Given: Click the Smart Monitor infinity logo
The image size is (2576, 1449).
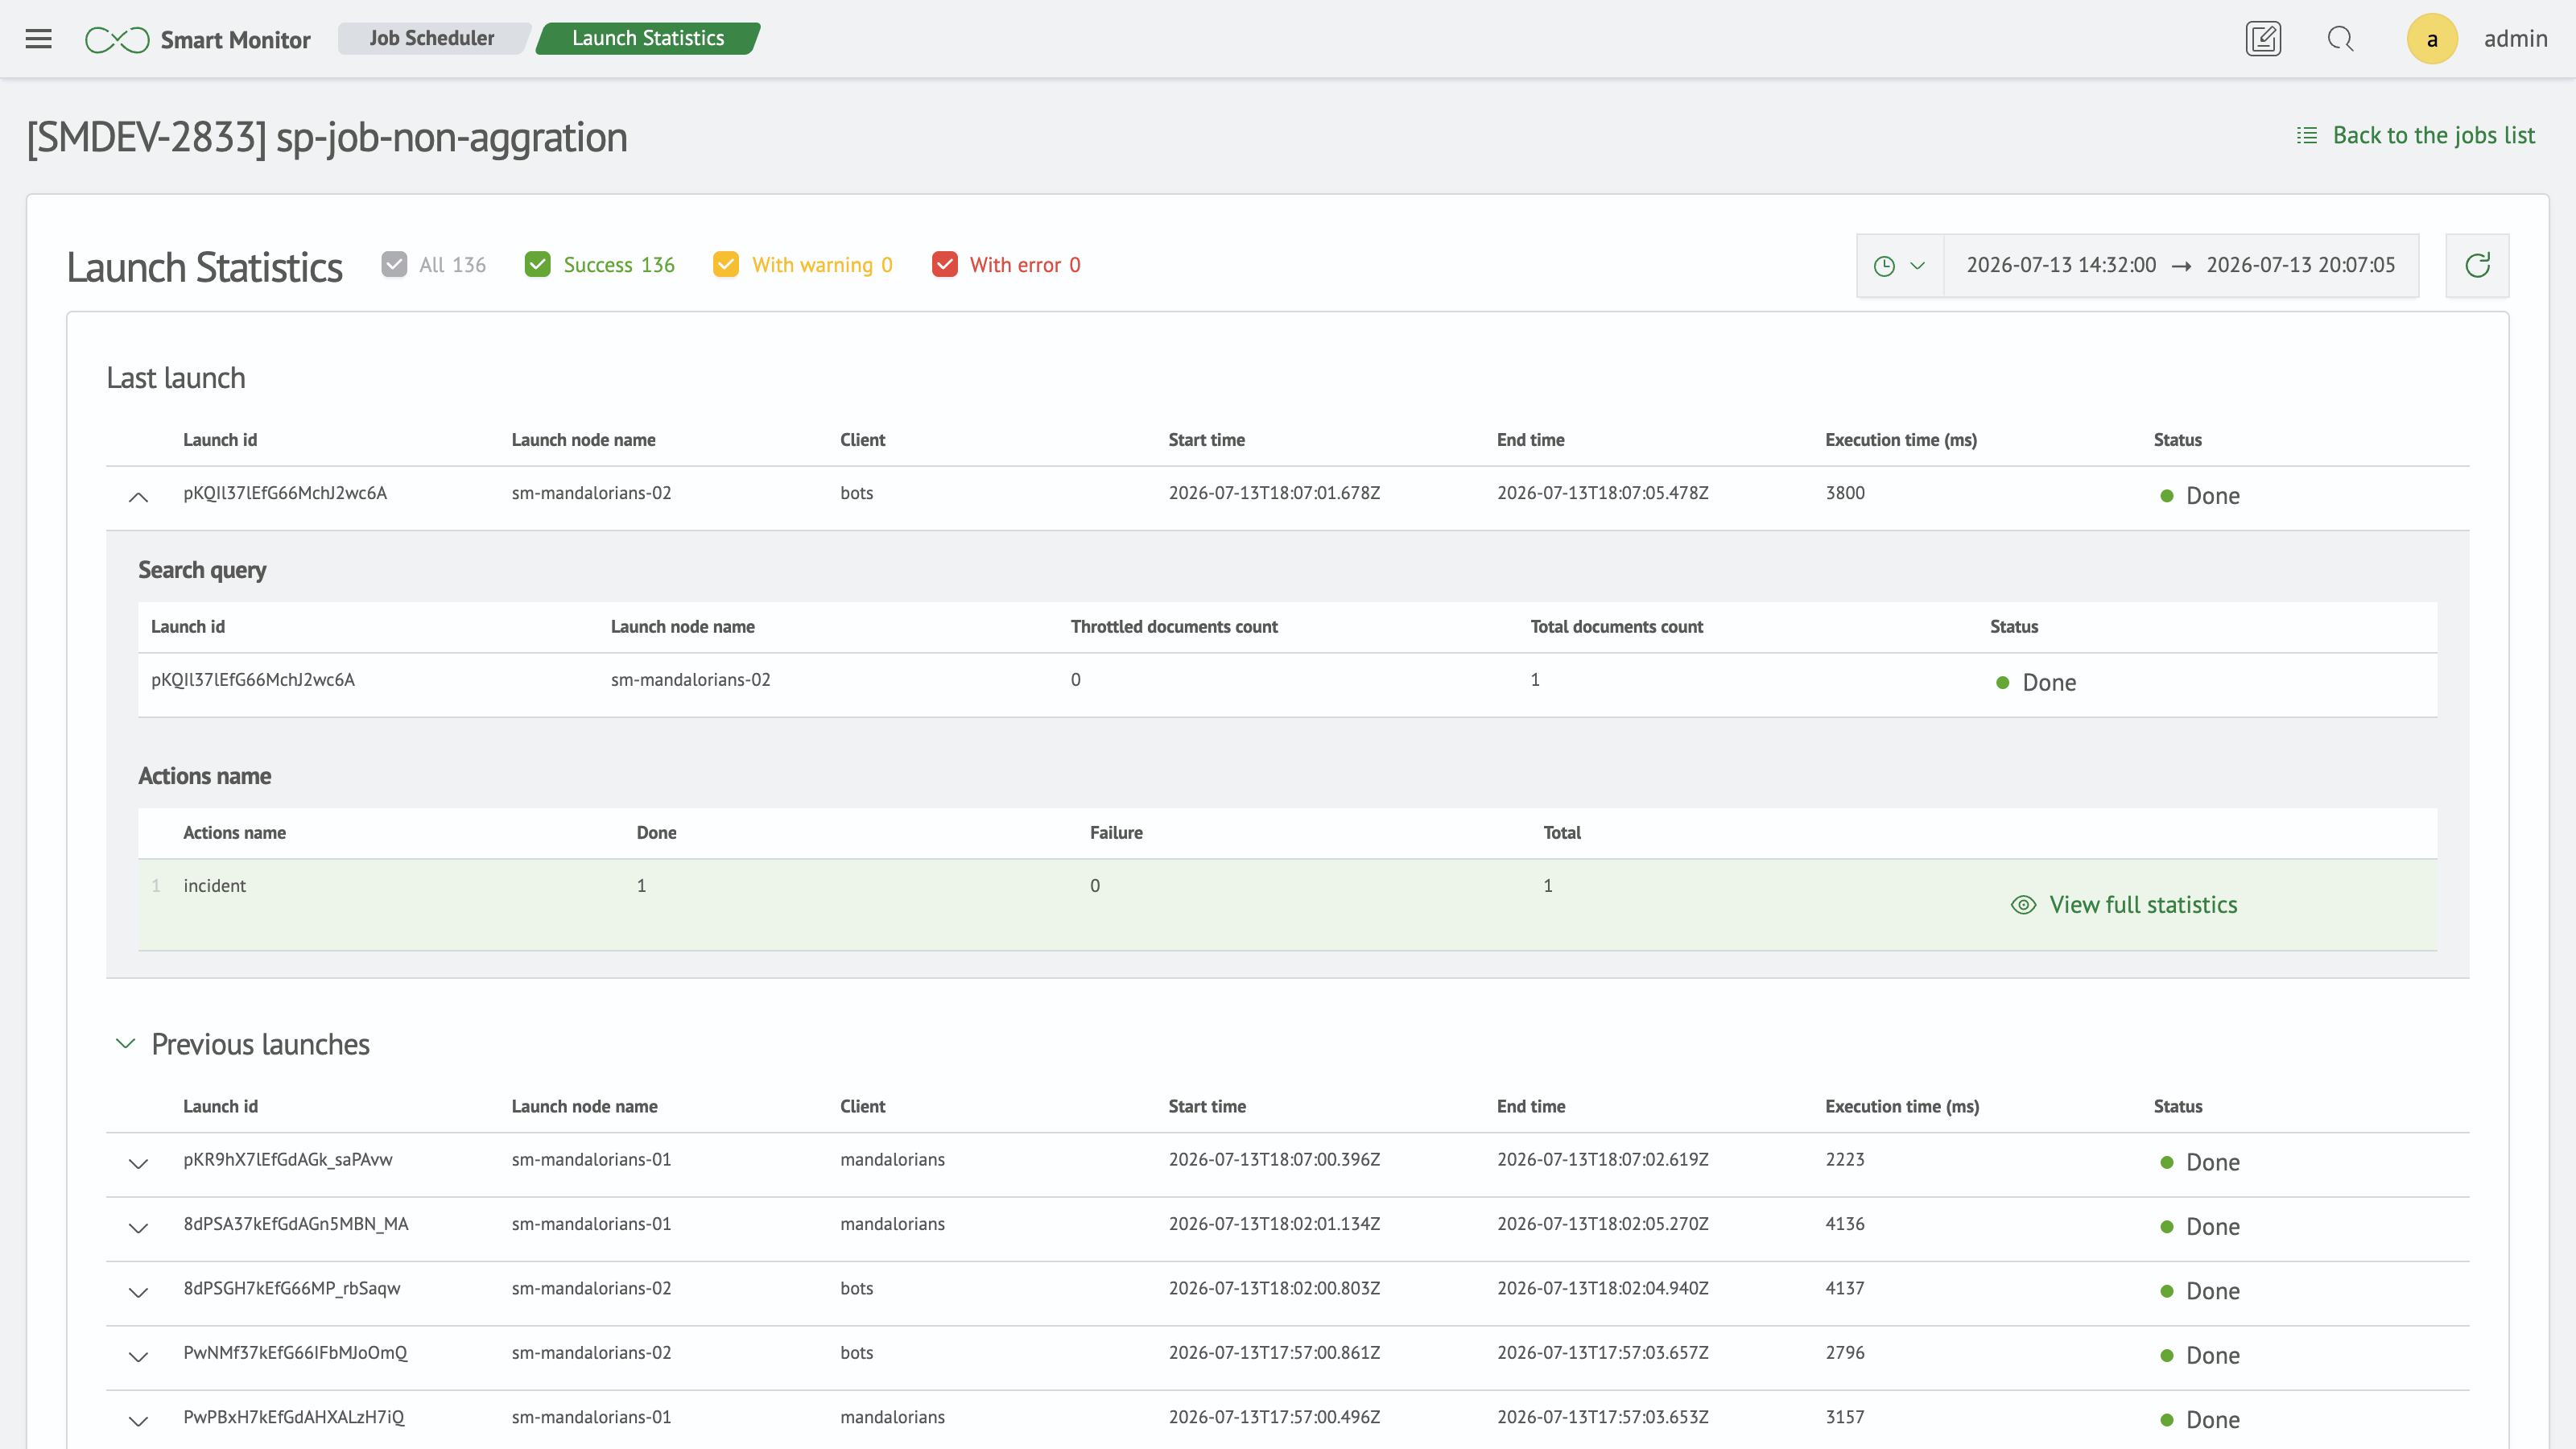Looking at the screenshot, I should pyautogui.click(x=117, y=39).
